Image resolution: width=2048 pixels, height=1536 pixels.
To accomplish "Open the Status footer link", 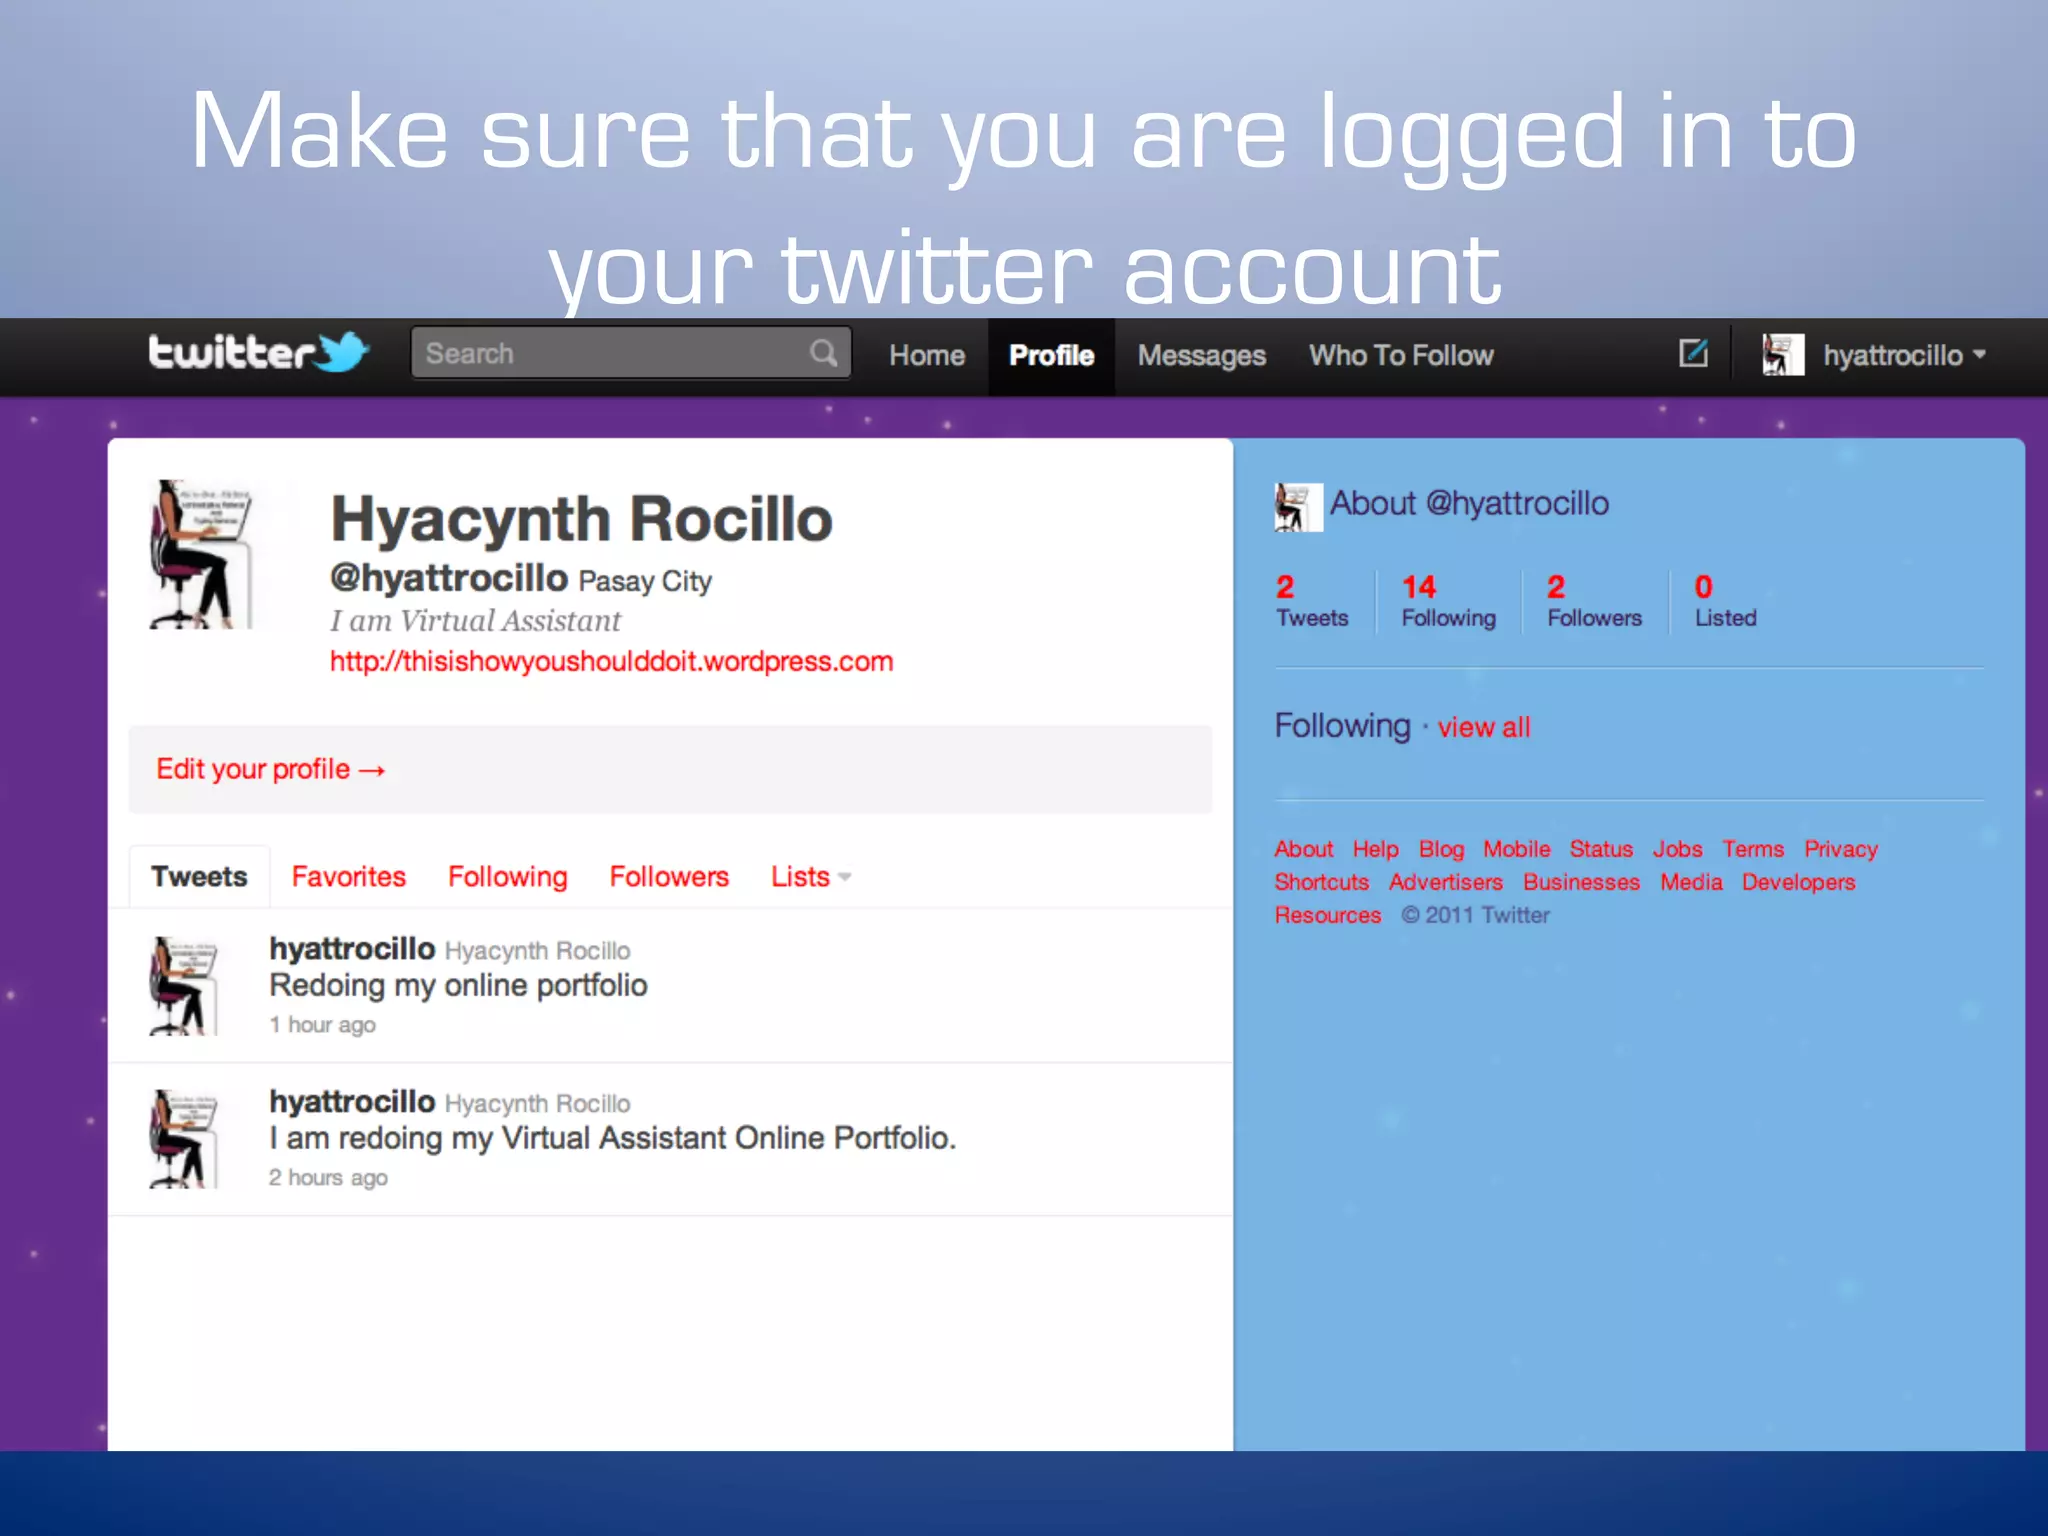I will (1601, 849).
